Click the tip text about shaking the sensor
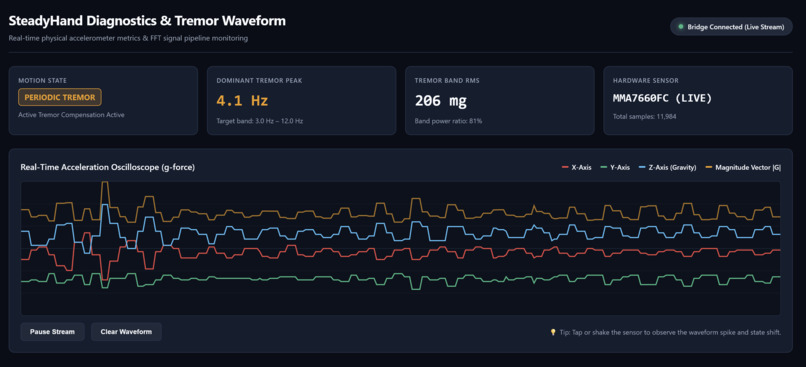Screen dimensions: 806x367 click(670, 333)
